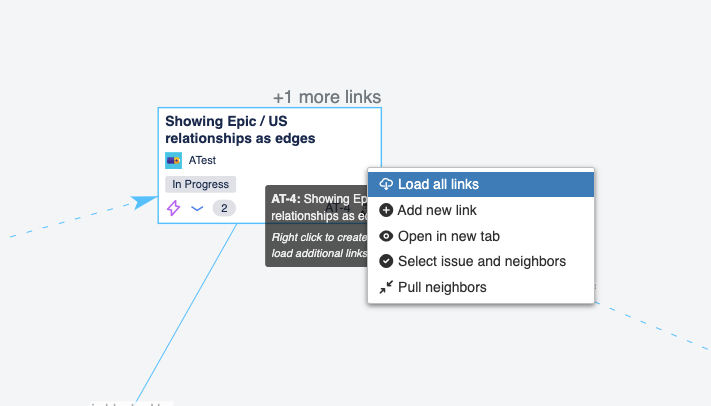Click the purple Epic lightning bolt icon
The image size is (711, 406).
(x=173, y=208)
